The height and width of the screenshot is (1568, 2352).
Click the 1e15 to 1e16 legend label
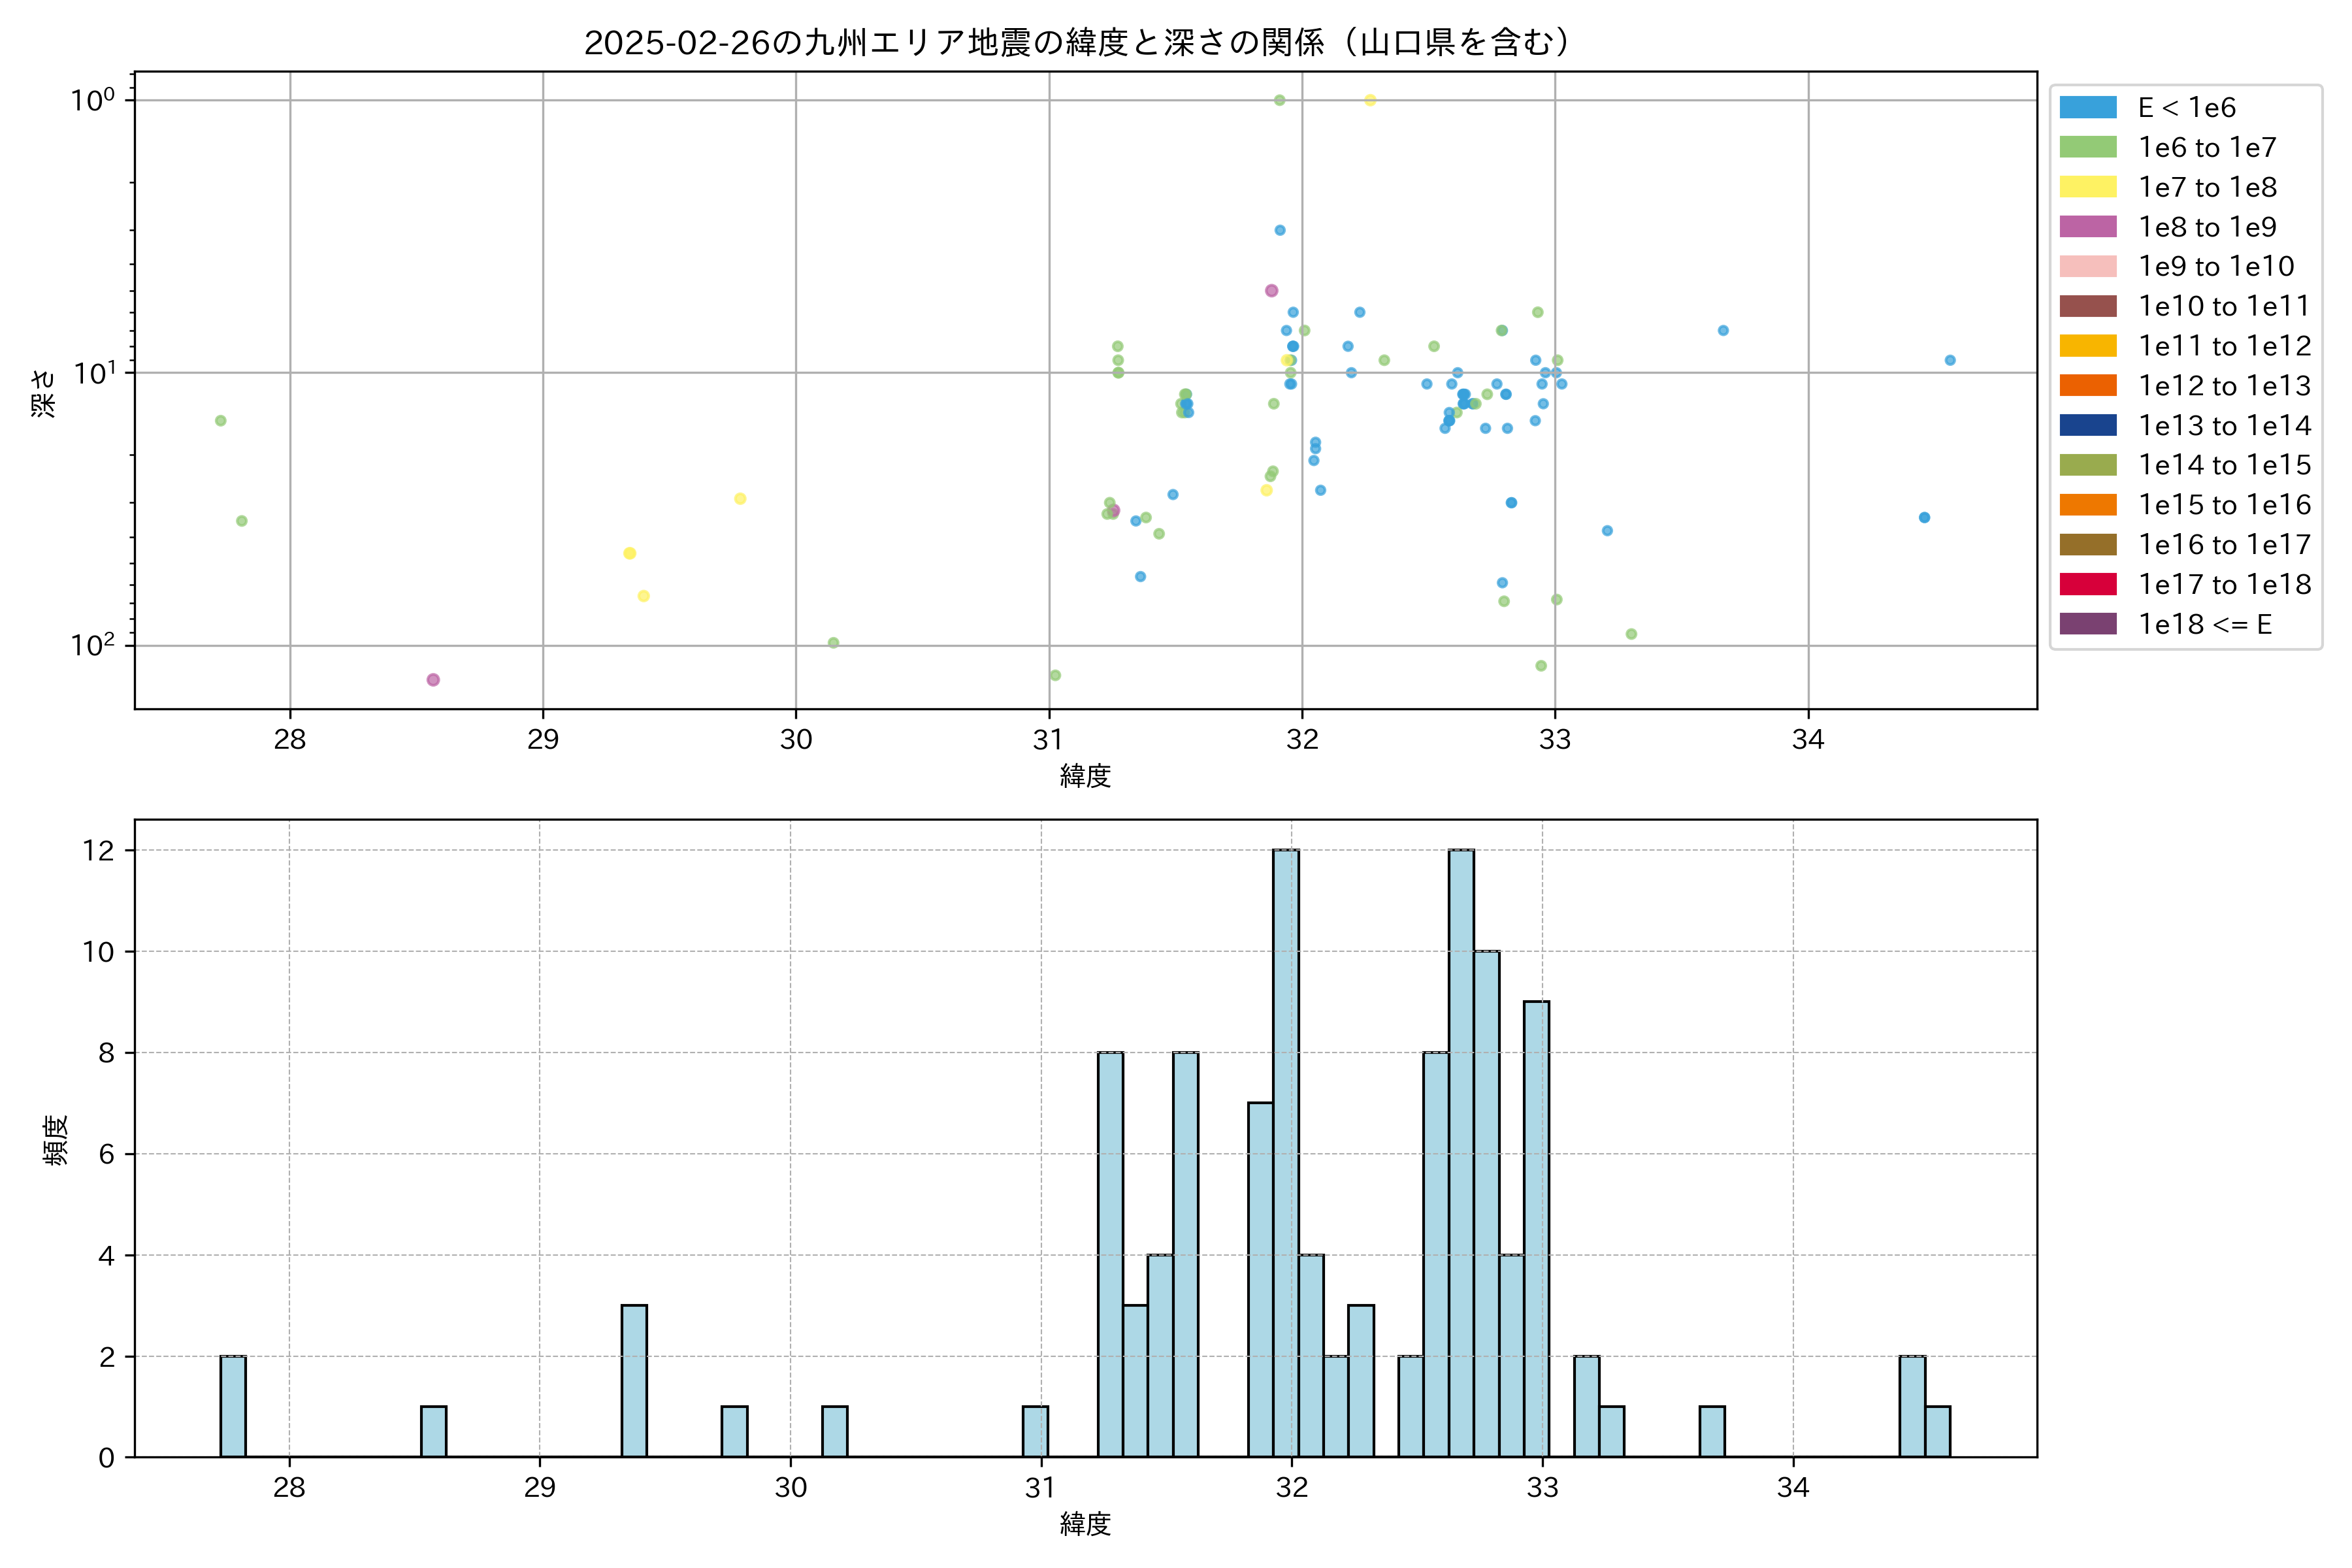tap(2224, 505)
